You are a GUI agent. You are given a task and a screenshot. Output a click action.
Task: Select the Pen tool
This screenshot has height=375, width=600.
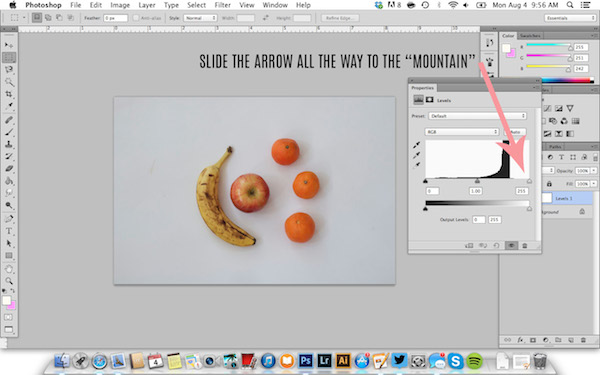(x=9, y=219)
